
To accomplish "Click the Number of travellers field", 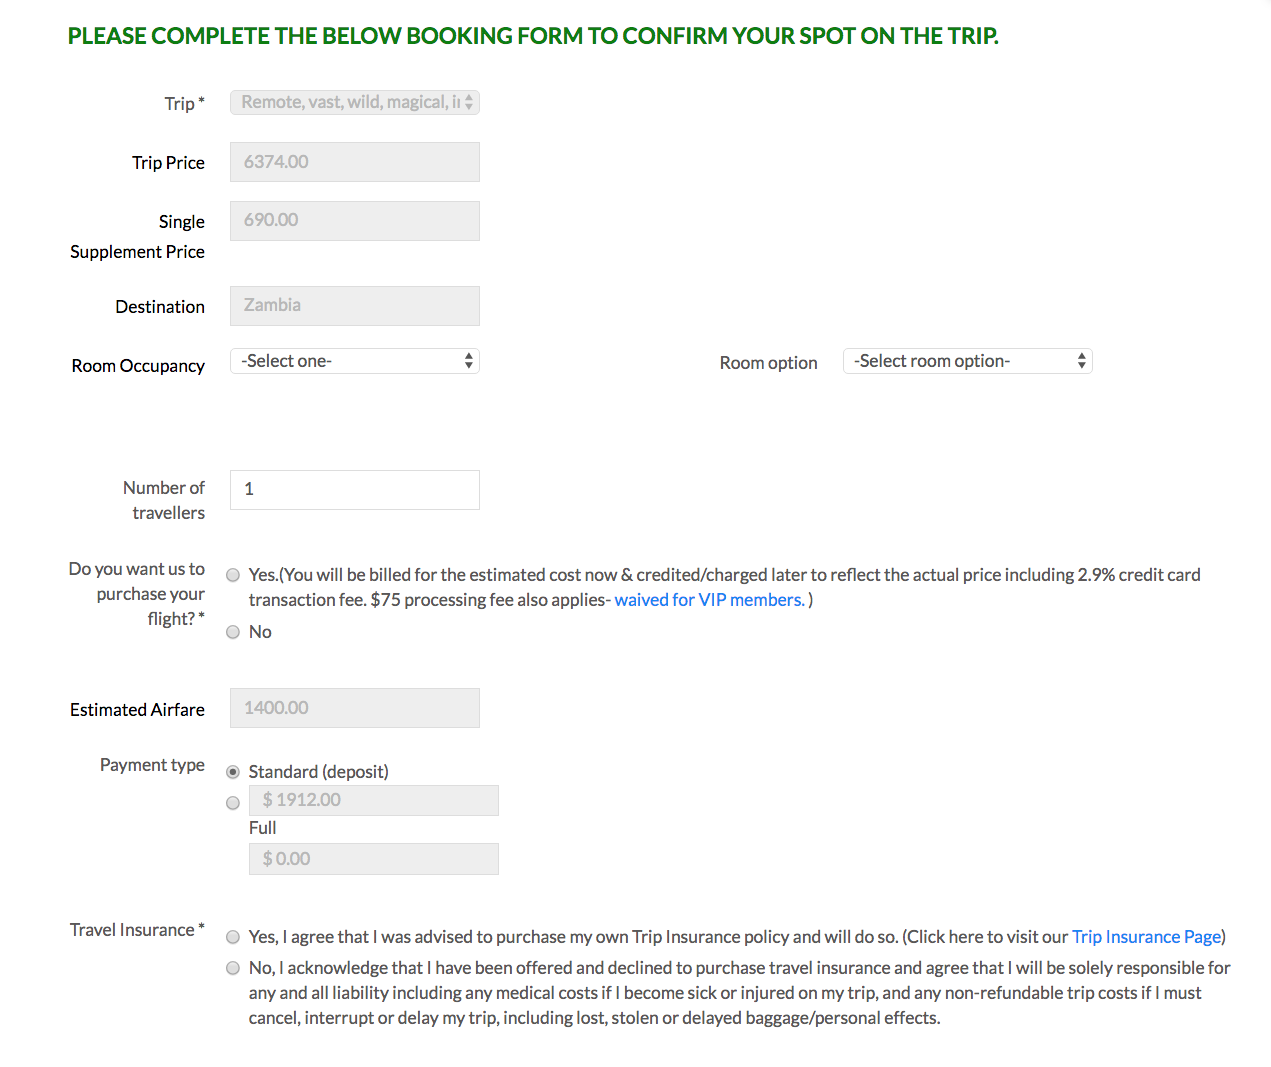I will 354,489.
